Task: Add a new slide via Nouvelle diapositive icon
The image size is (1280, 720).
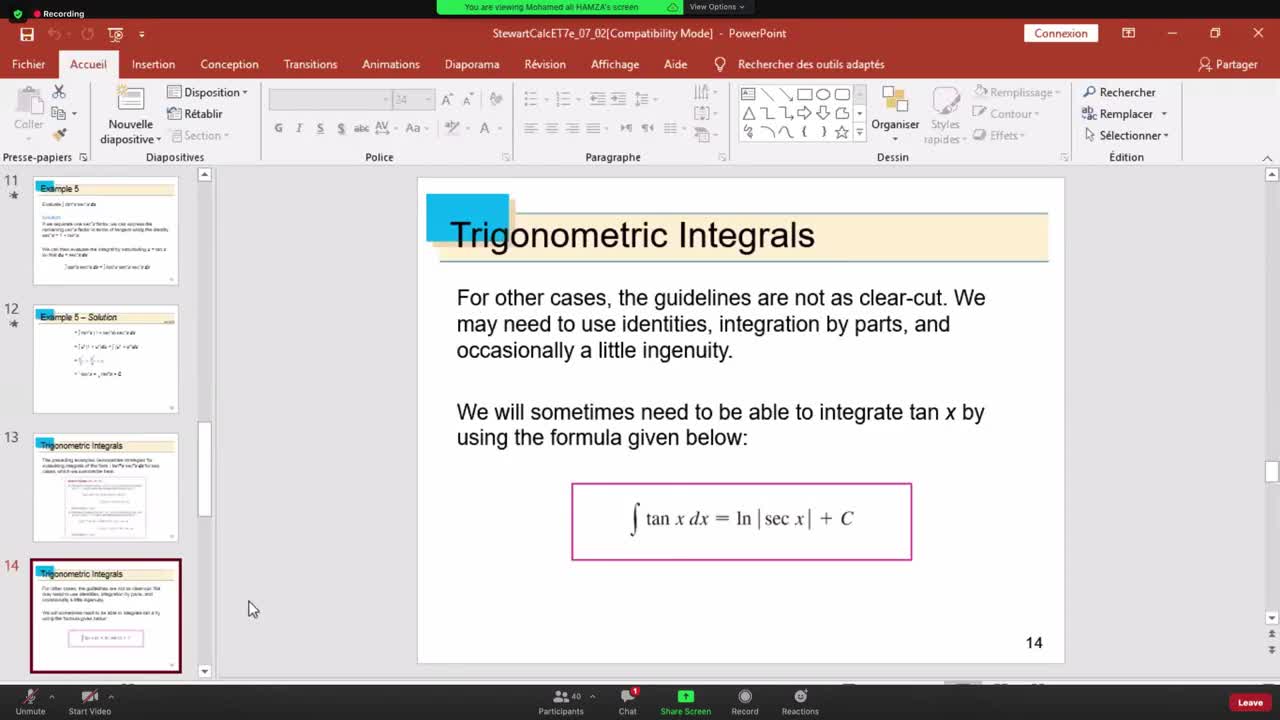Action: (130, 100)
